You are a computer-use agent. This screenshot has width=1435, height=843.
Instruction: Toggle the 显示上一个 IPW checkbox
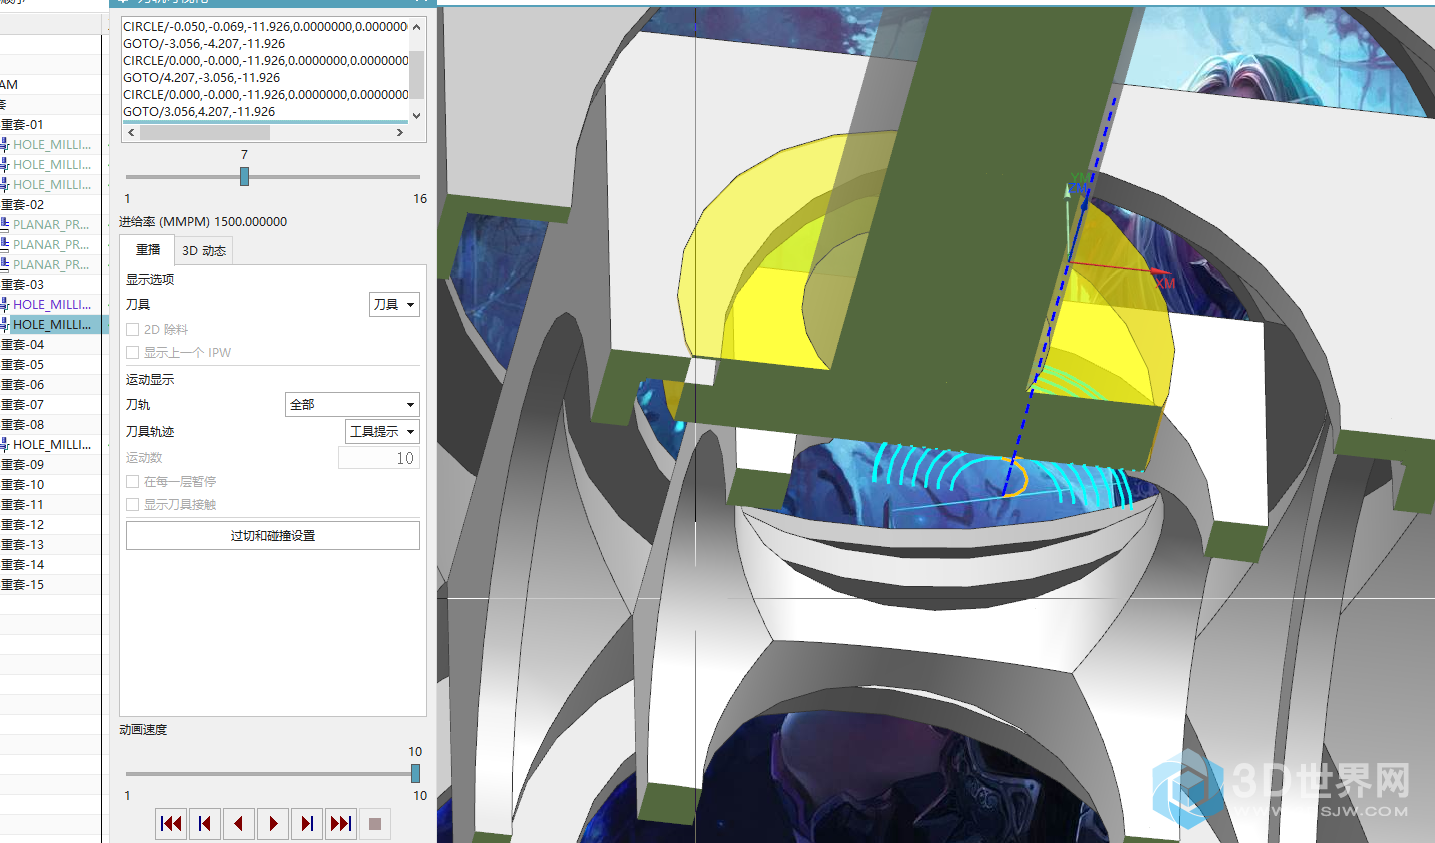132,352
